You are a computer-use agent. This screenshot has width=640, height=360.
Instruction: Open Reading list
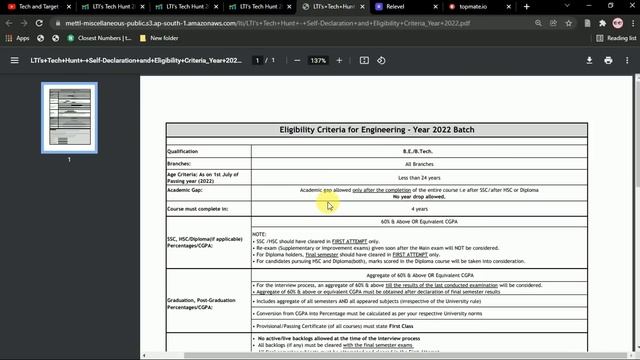(616, 38)
